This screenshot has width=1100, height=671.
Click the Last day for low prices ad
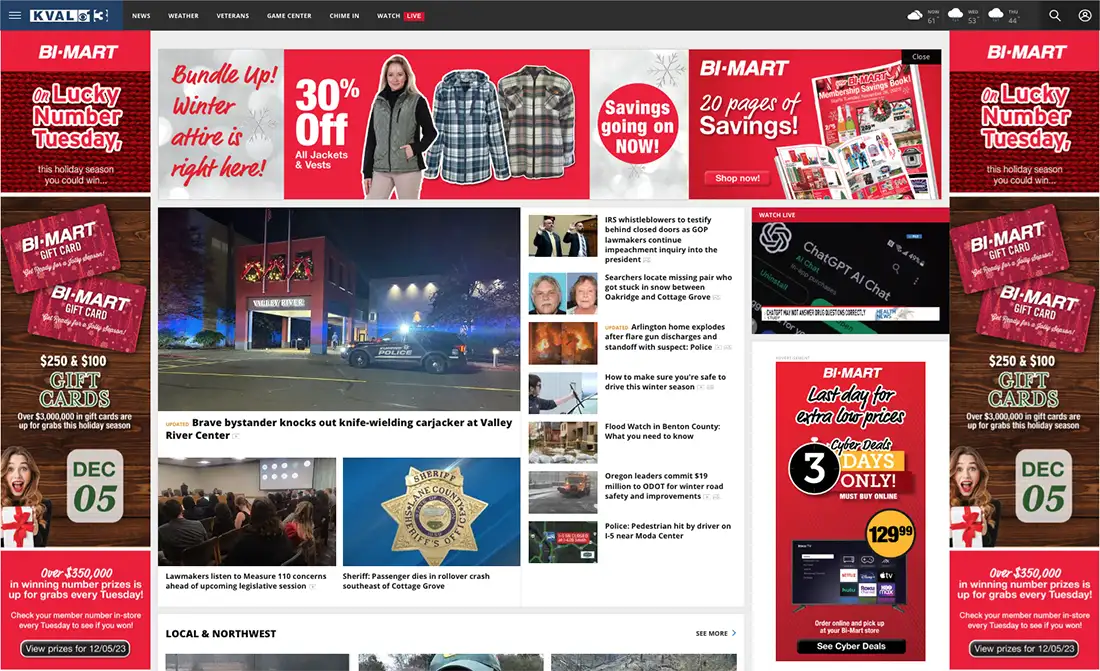850,511
